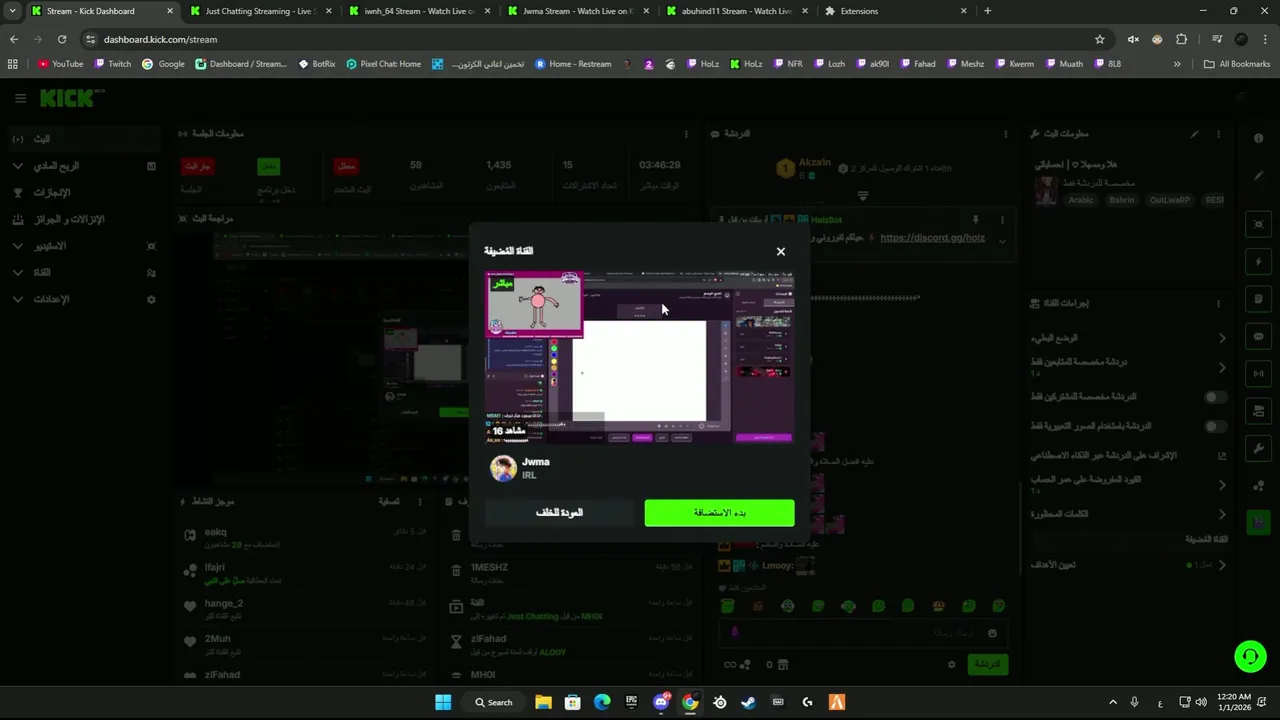Click the green clapperboard icon in right rail
Image resolution: width=1280 pixels, height=720 pixels.
pos(1259,522)
